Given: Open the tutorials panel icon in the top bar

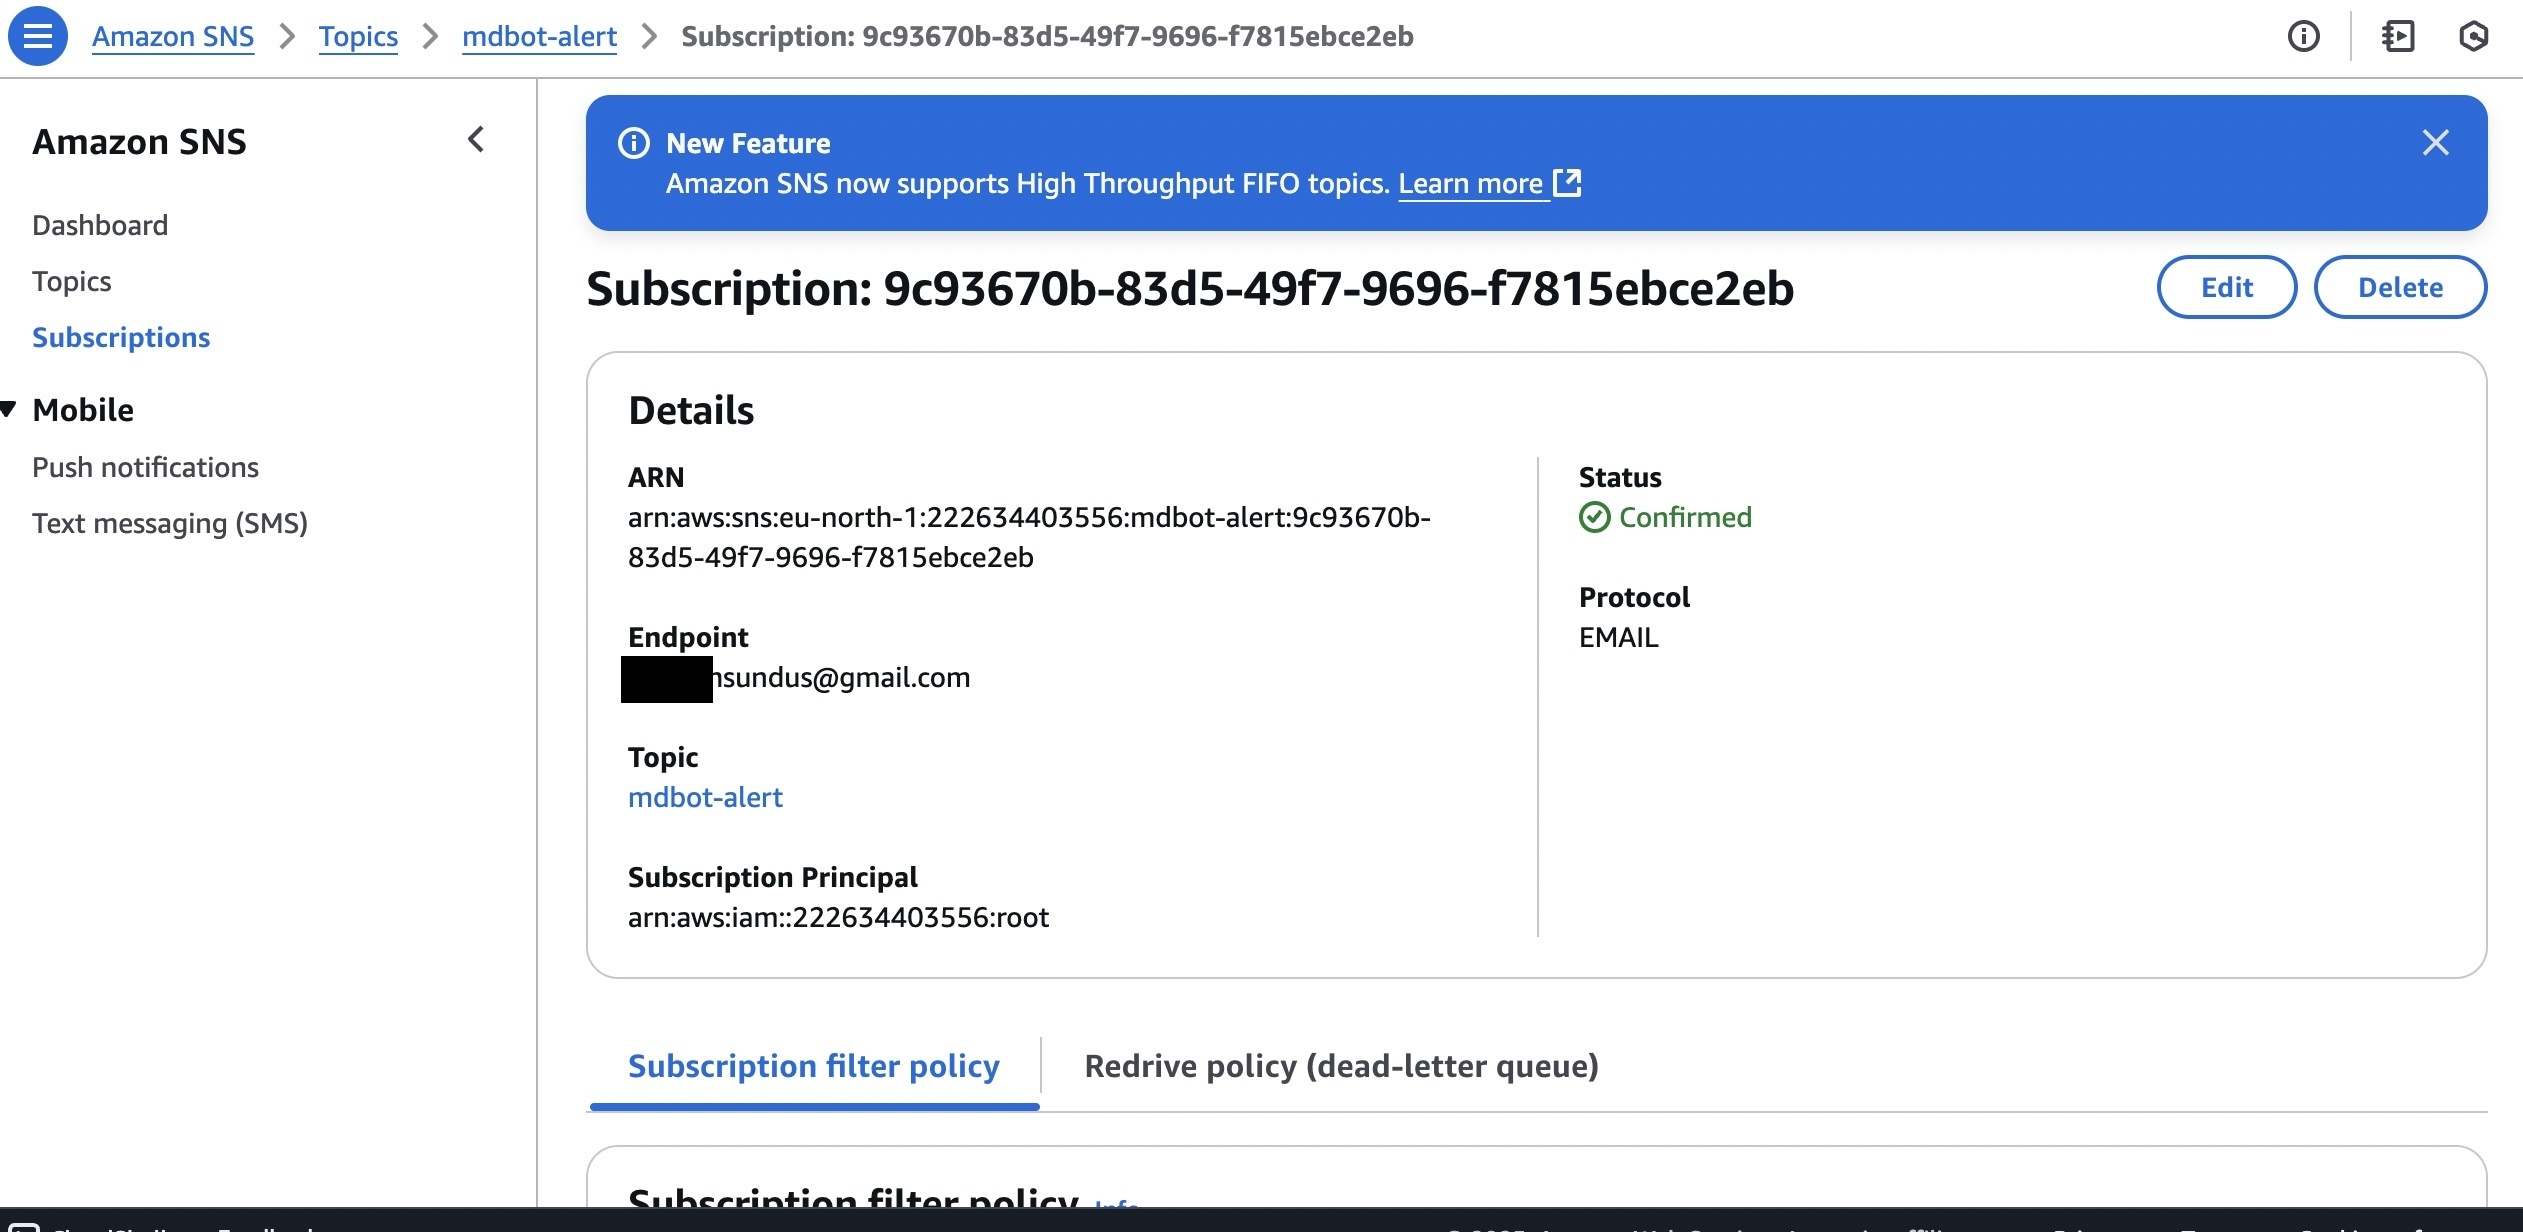Looking at the screenshot, I should coord(2398,37).
